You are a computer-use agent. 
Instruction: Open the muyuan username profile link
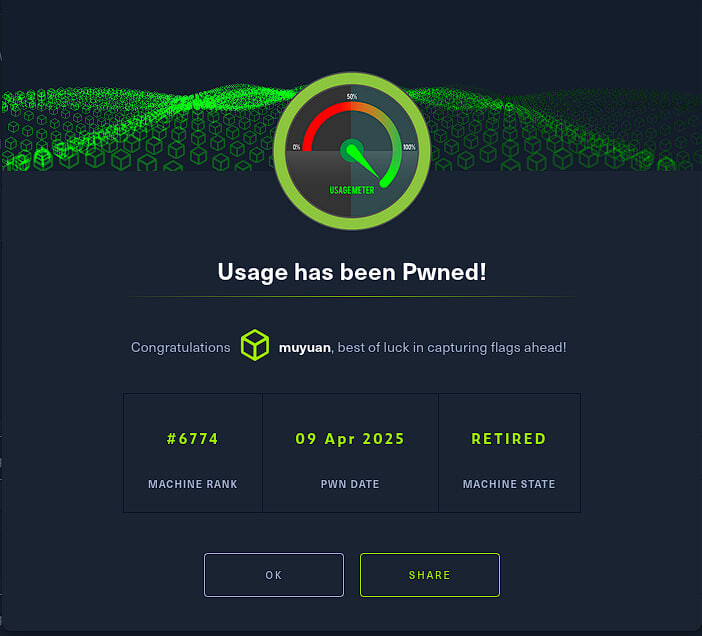(304, 347)
